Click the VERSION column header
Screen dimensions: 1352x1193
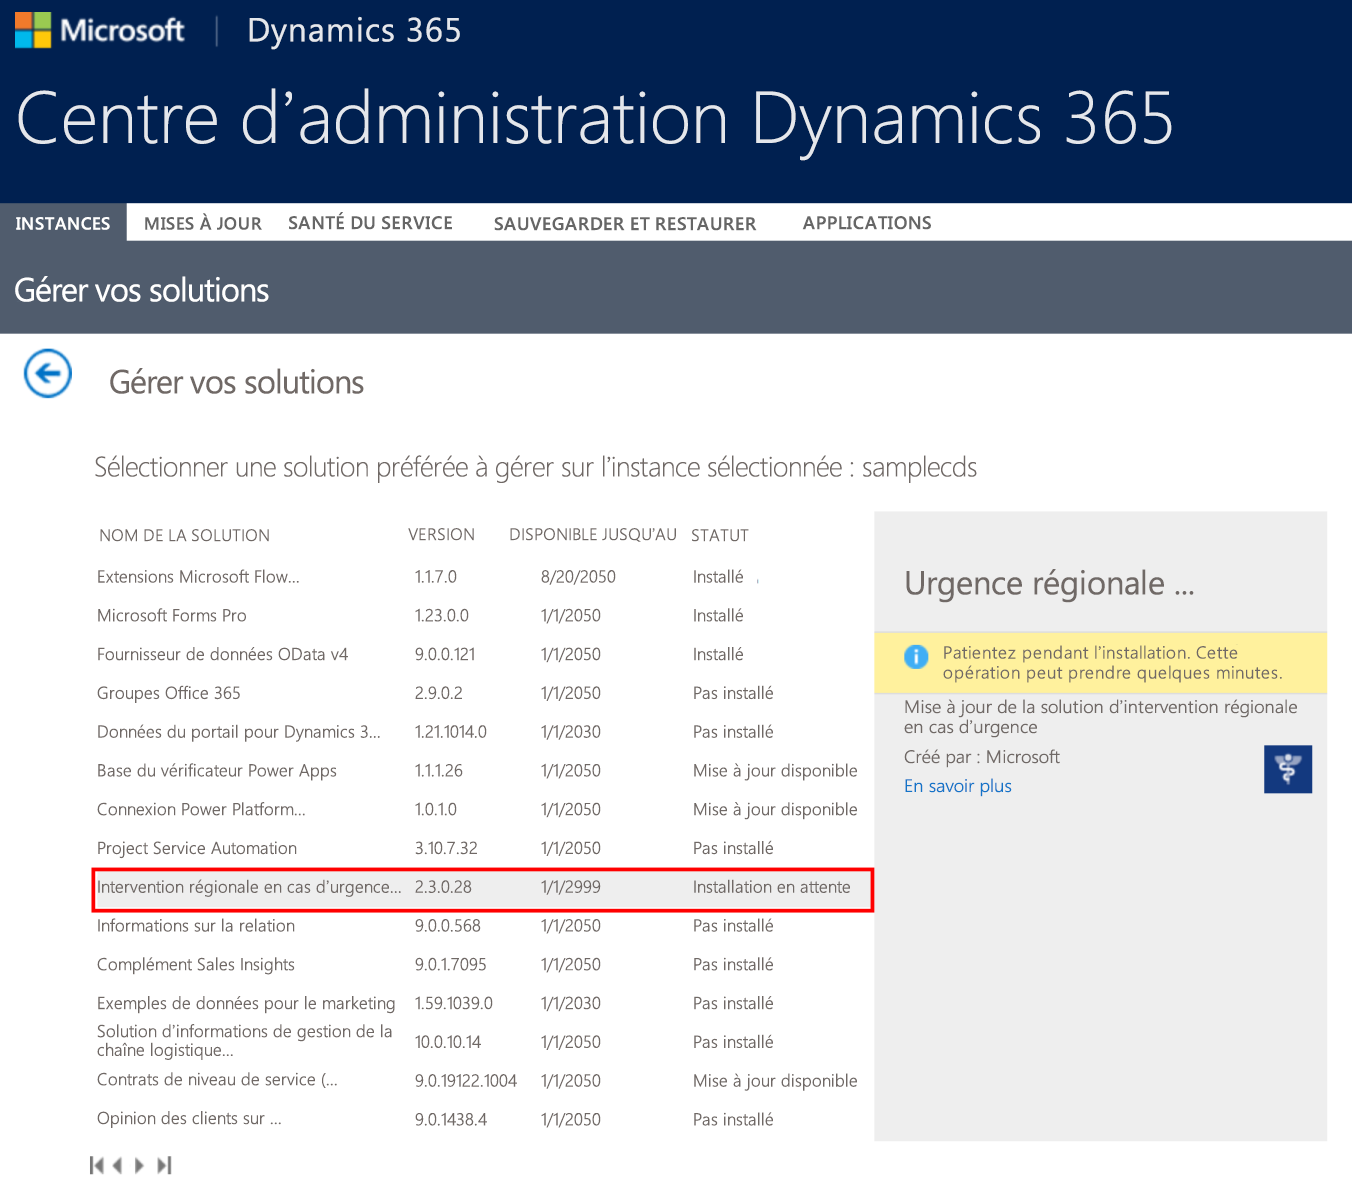tap(441, 535)
